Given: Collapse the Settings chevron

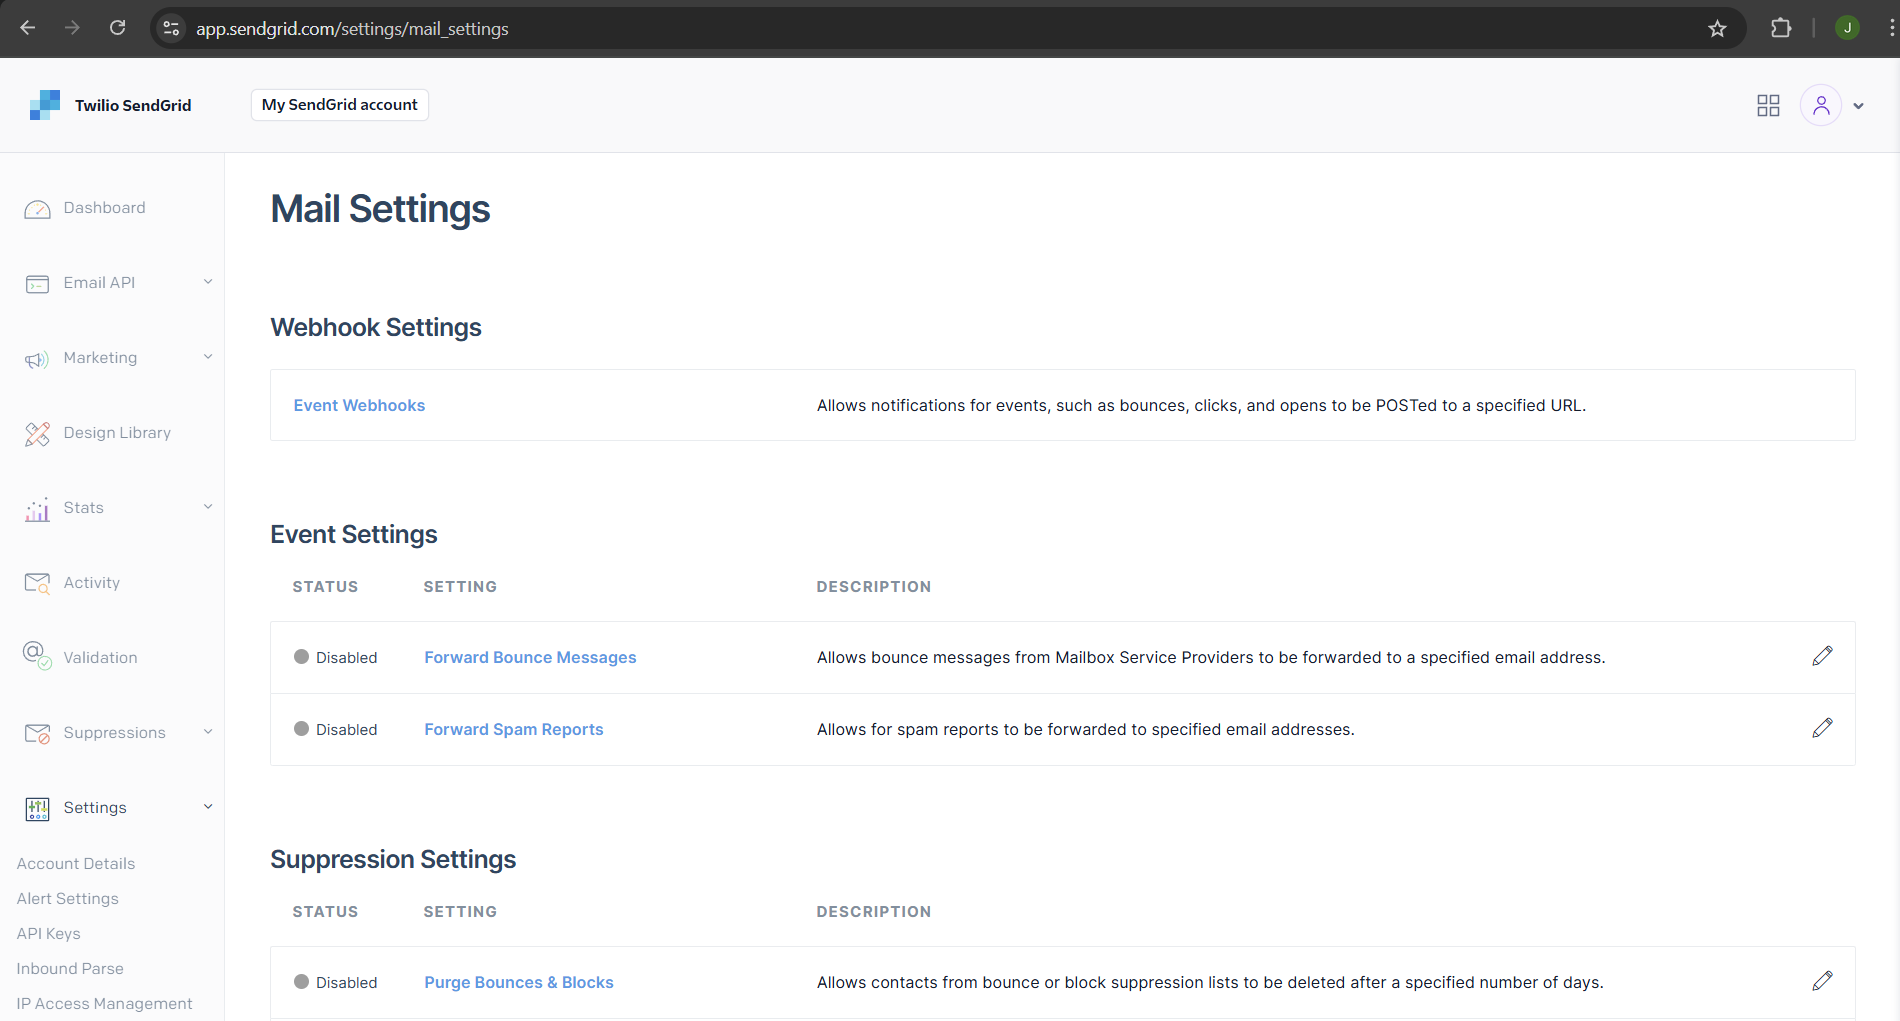Looking at the screenshot, I should pyautogui.click(x=208, y=807).
